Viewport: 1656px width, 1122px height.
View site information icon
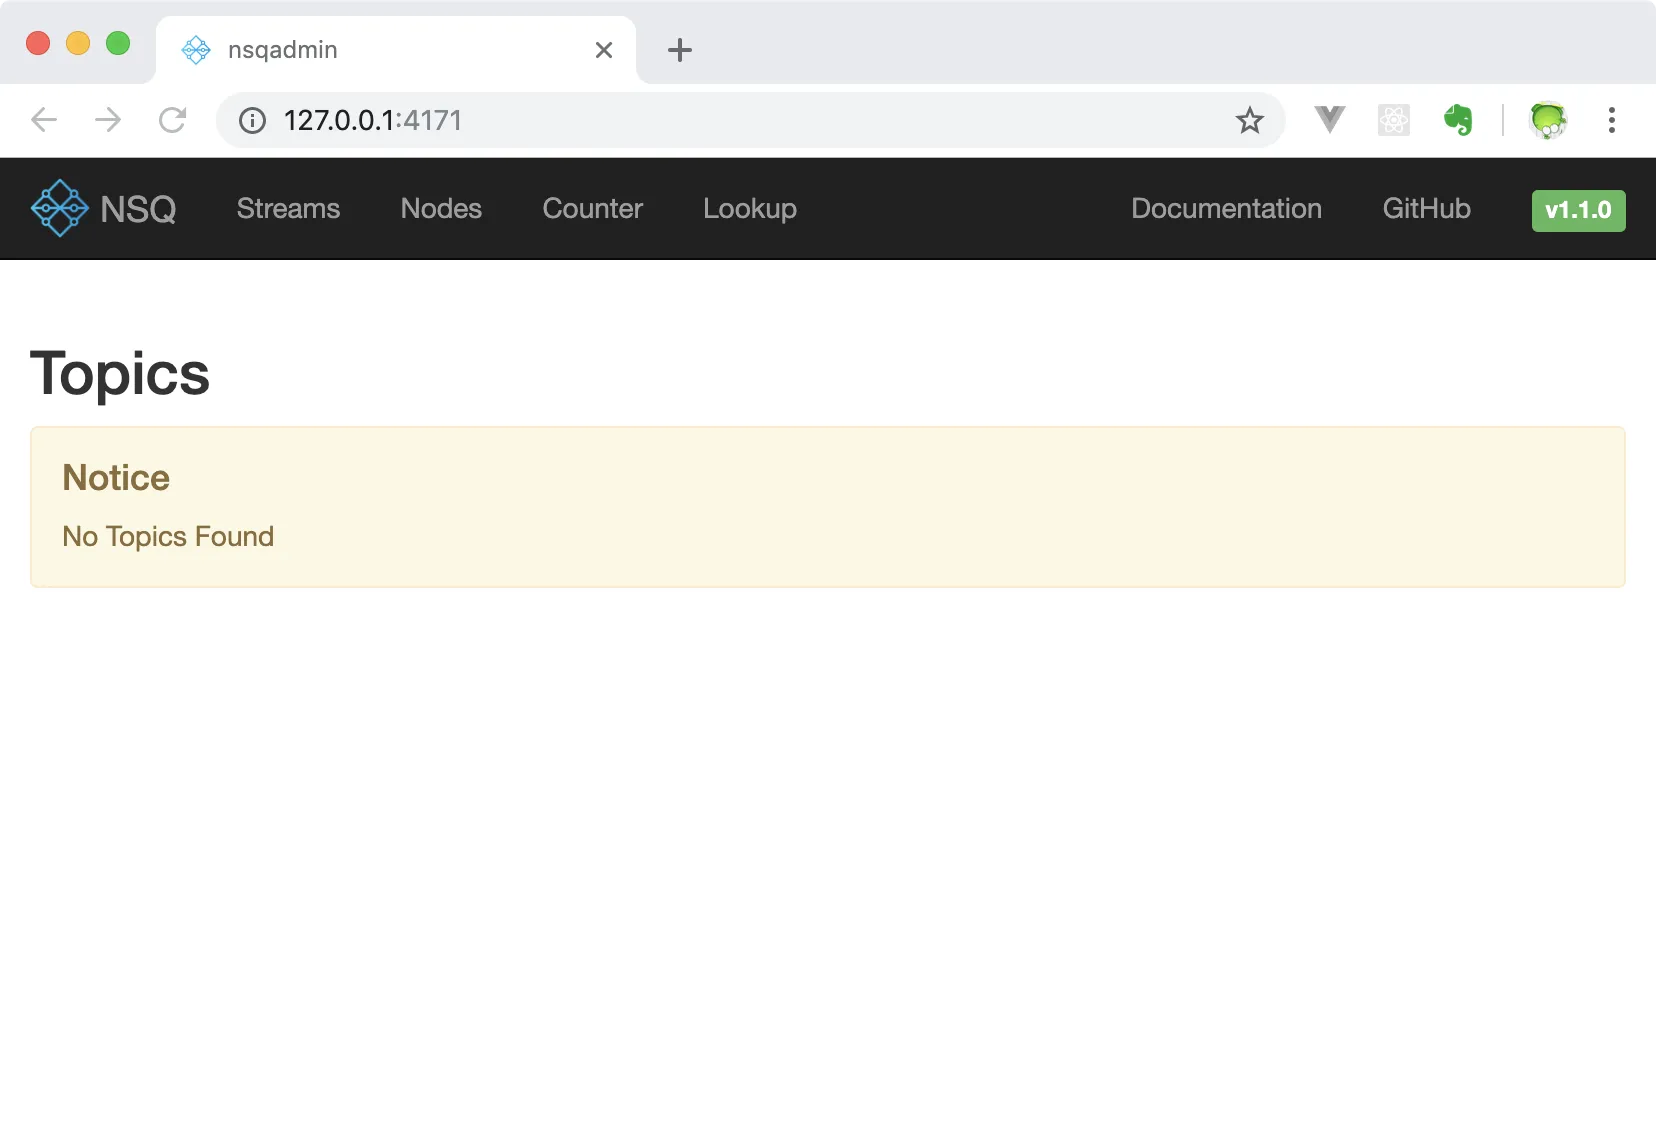252,121
